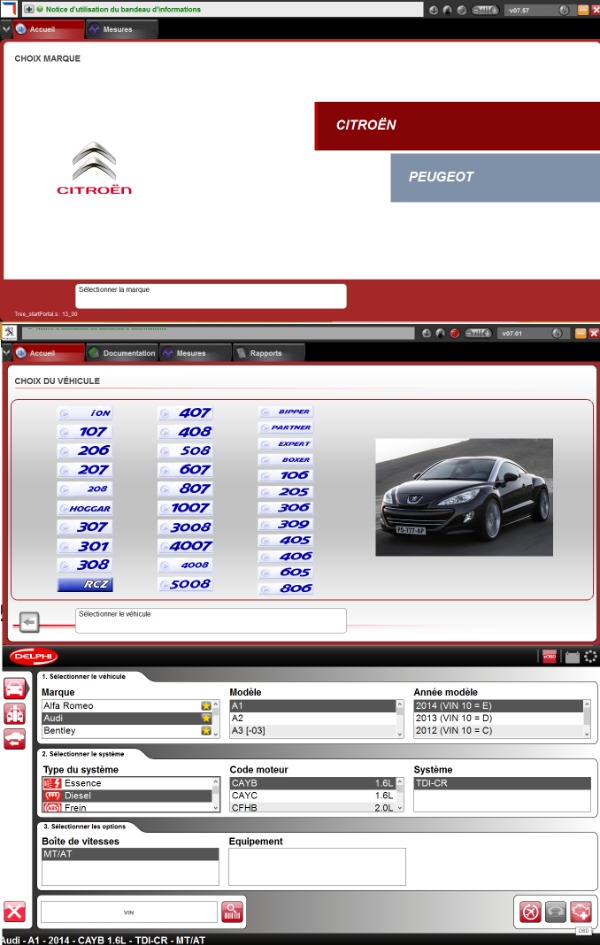Click the battery indicator in Citroën title bar
Viewport: 600px width, 945px height.
click(485, 10)
